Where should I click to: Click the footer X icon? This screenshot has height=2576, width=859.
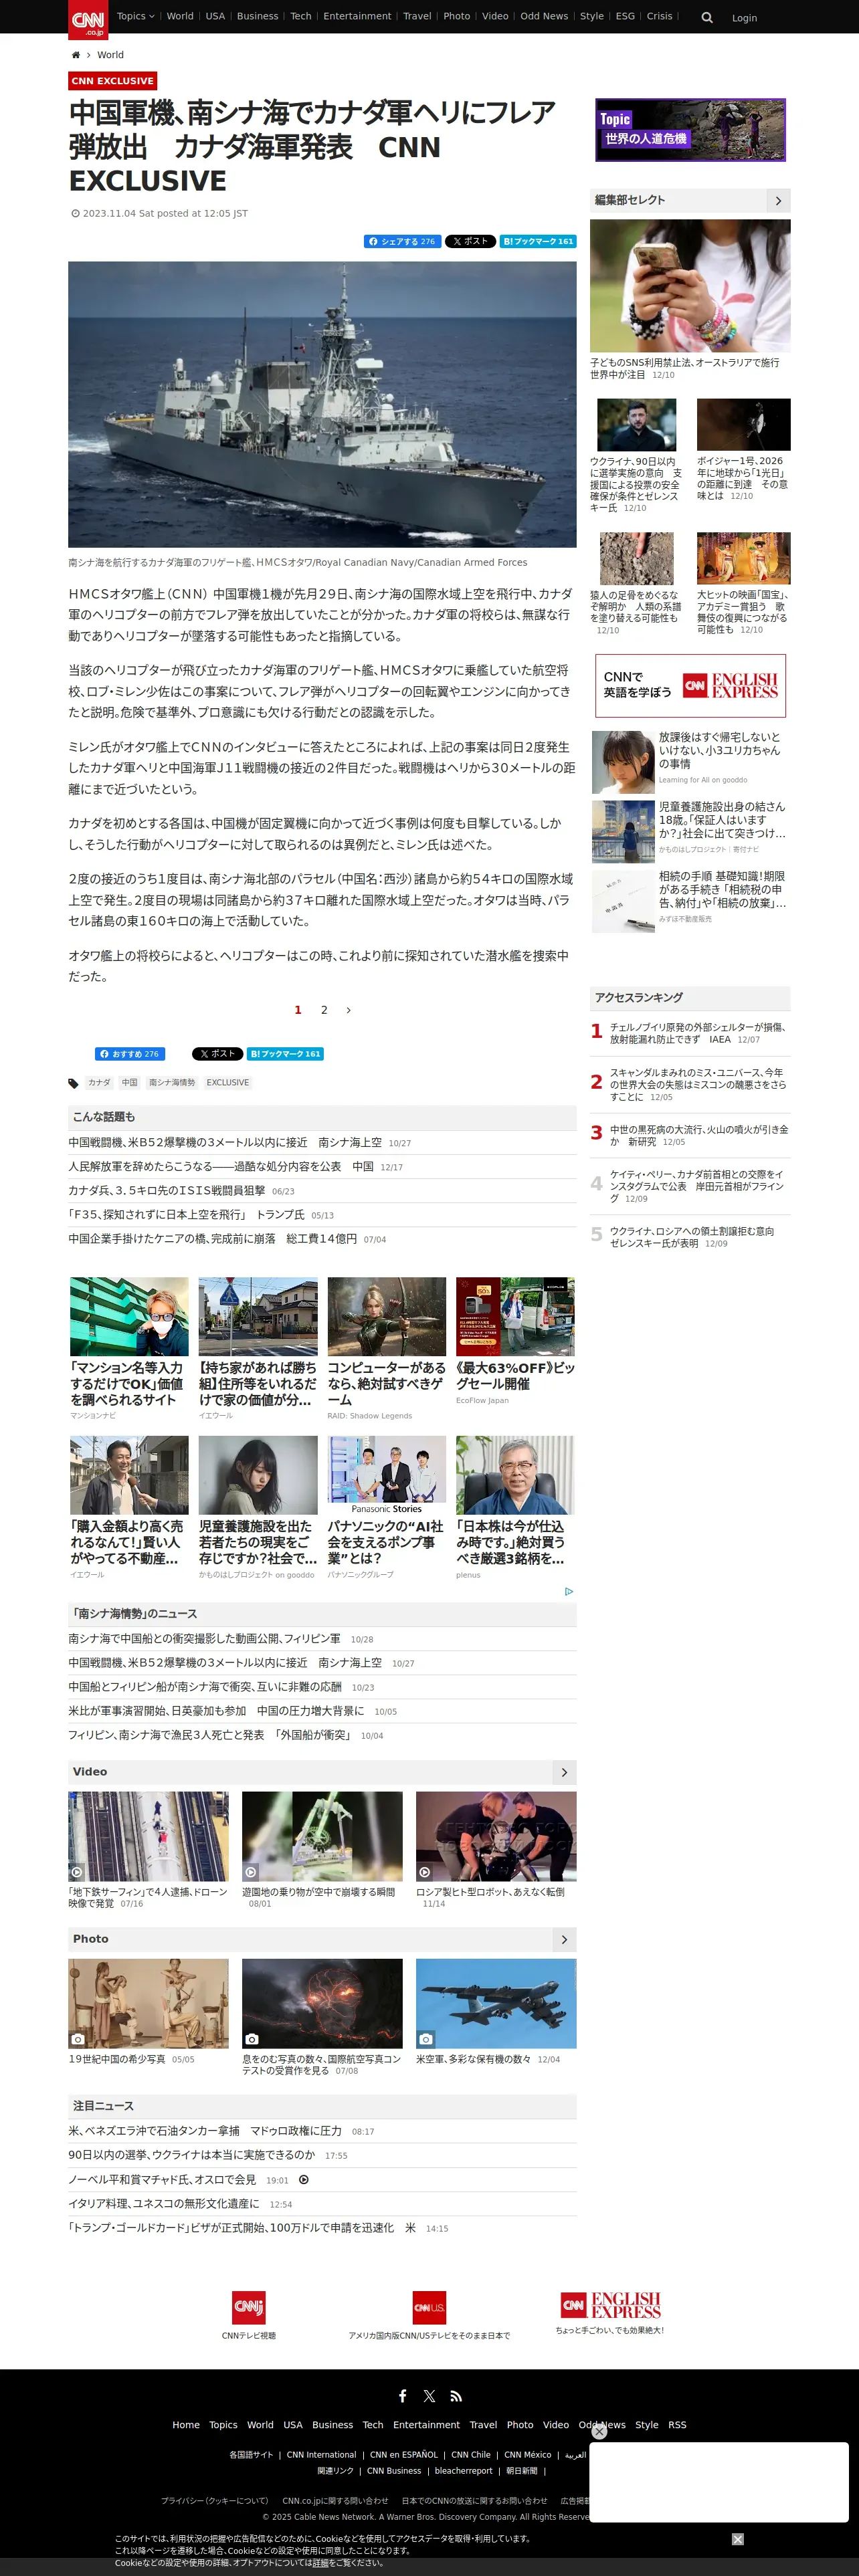[429, 2396]
